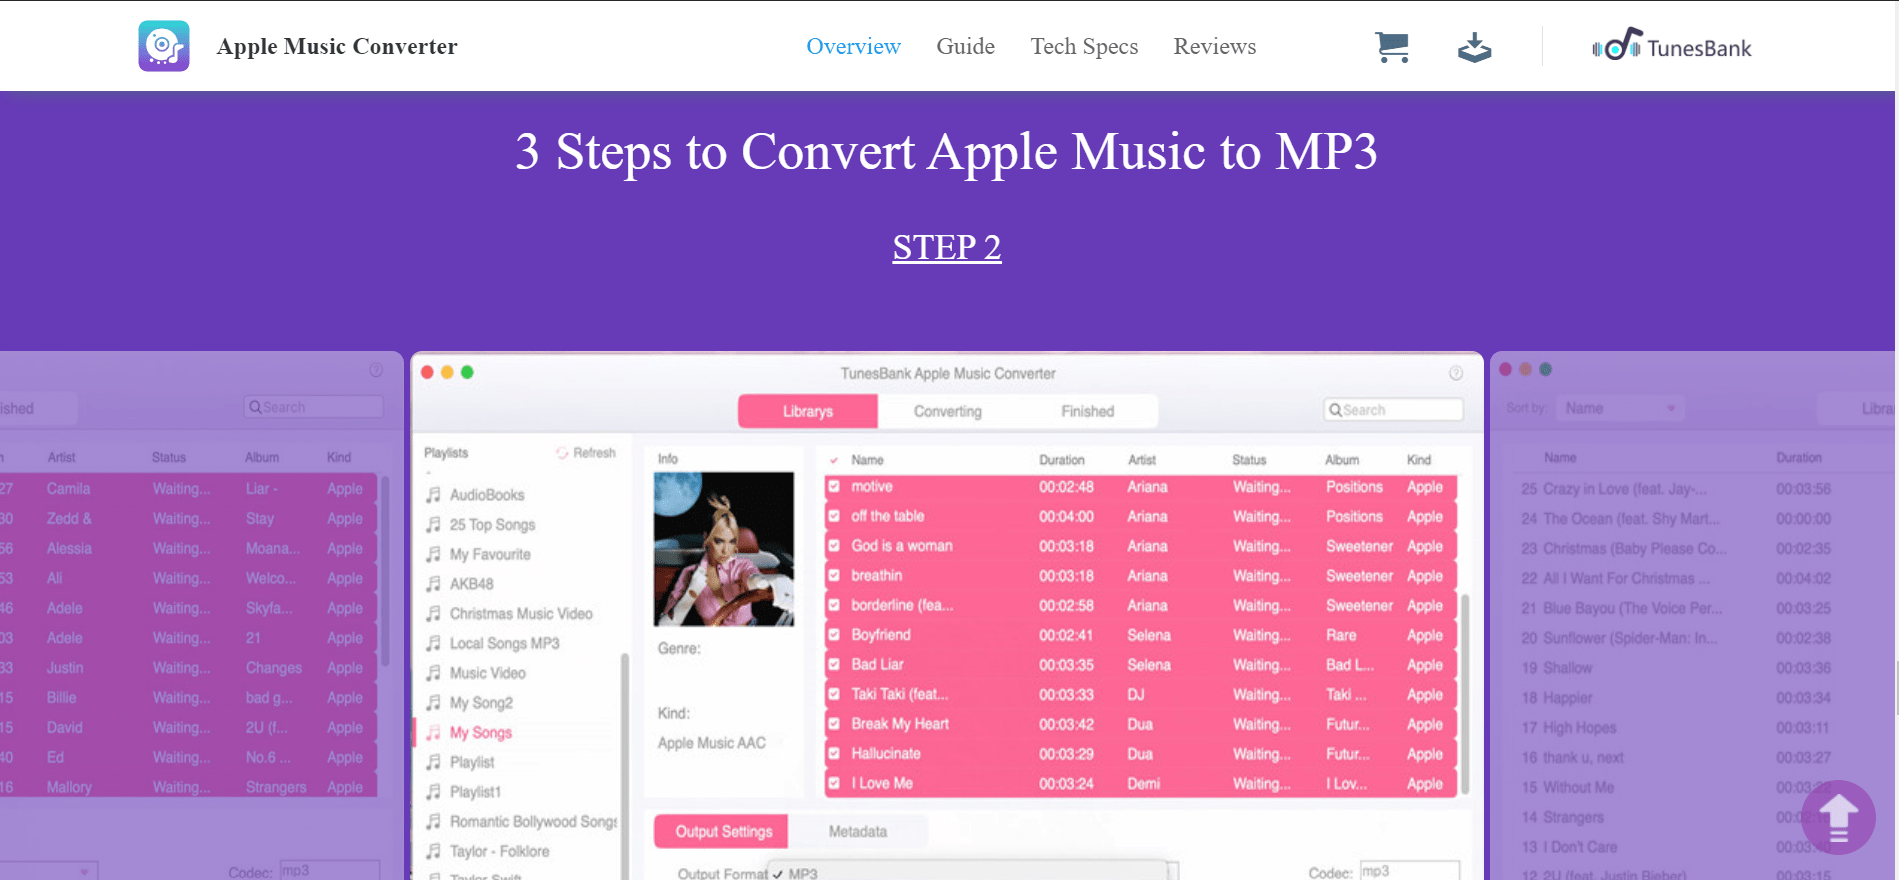Image resolution: width=1899 pixels, height=880 pixels.
Task: Open the Reviews nav item
Action: tap(1214, 47)
